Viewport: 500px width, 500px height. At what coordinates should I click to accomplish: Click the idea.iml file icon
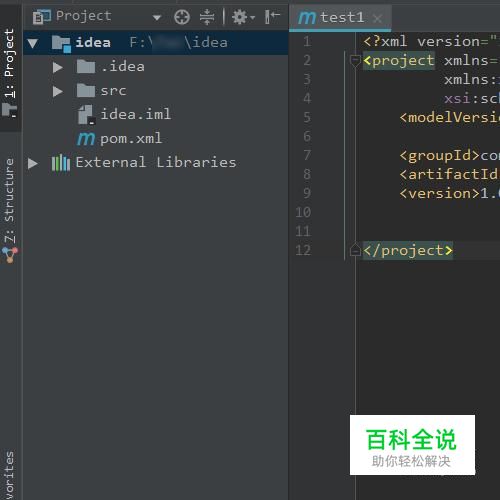(86, 115)
